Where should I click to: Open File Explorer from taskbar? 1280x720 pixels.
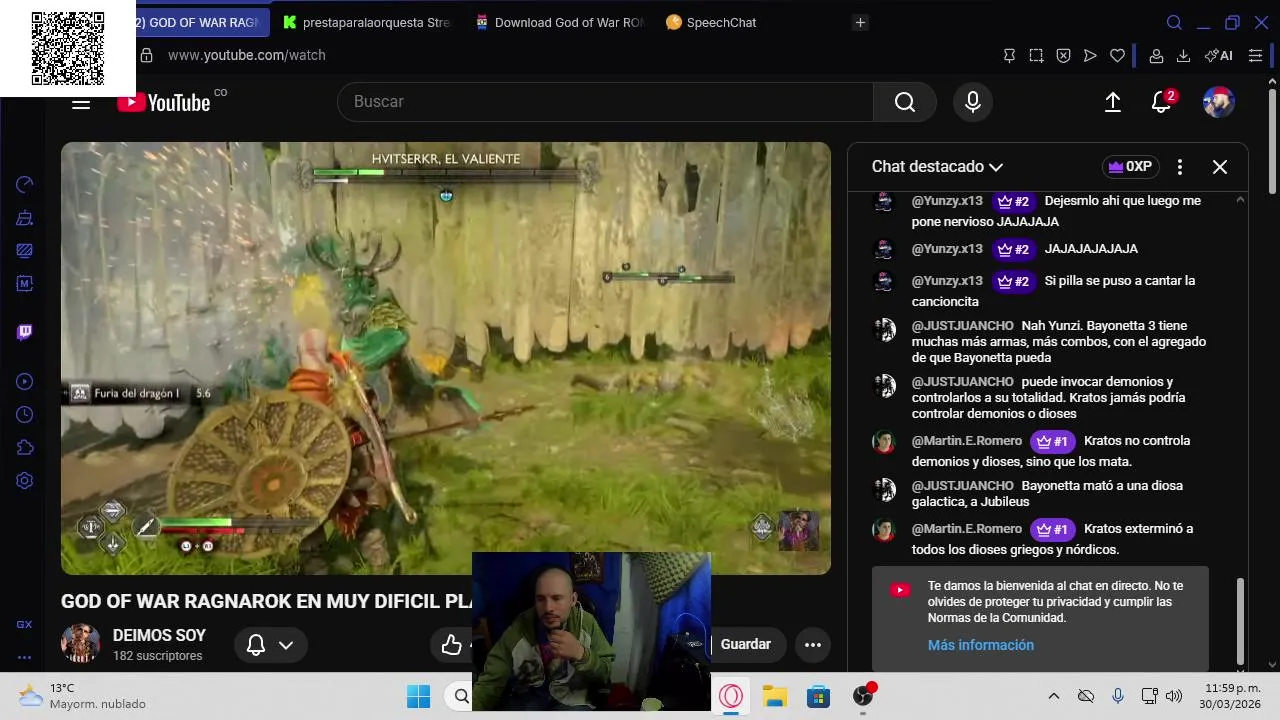pos(775,696)
